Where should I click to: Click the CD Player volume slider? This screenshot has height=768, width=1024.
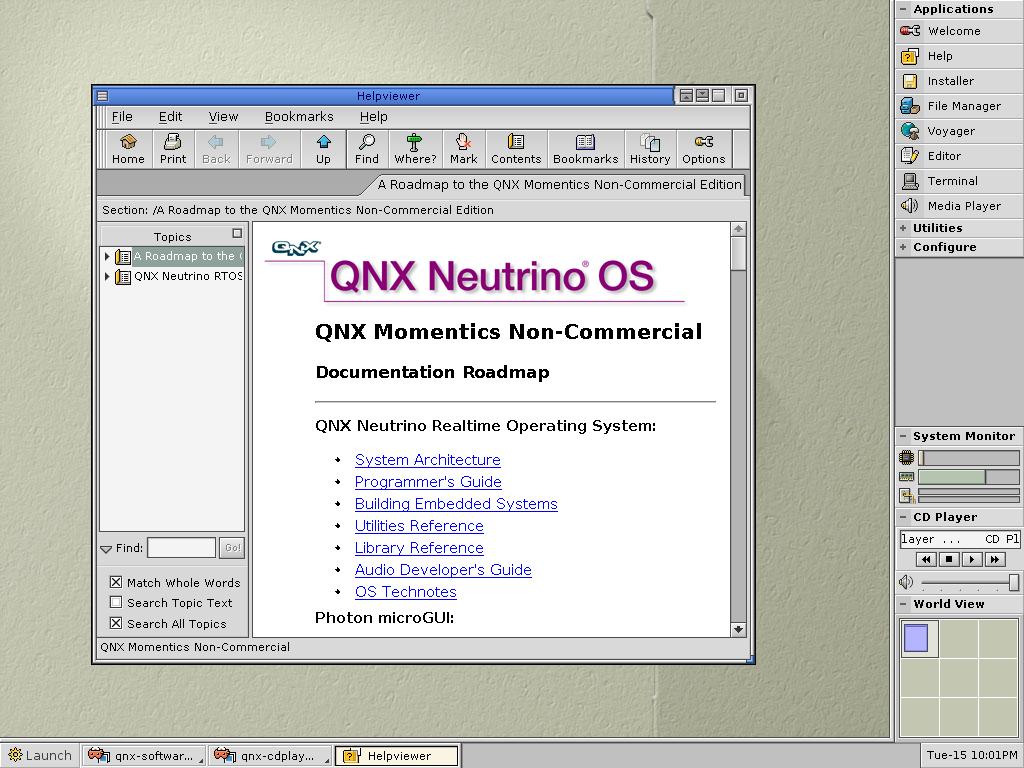[968, 582]
